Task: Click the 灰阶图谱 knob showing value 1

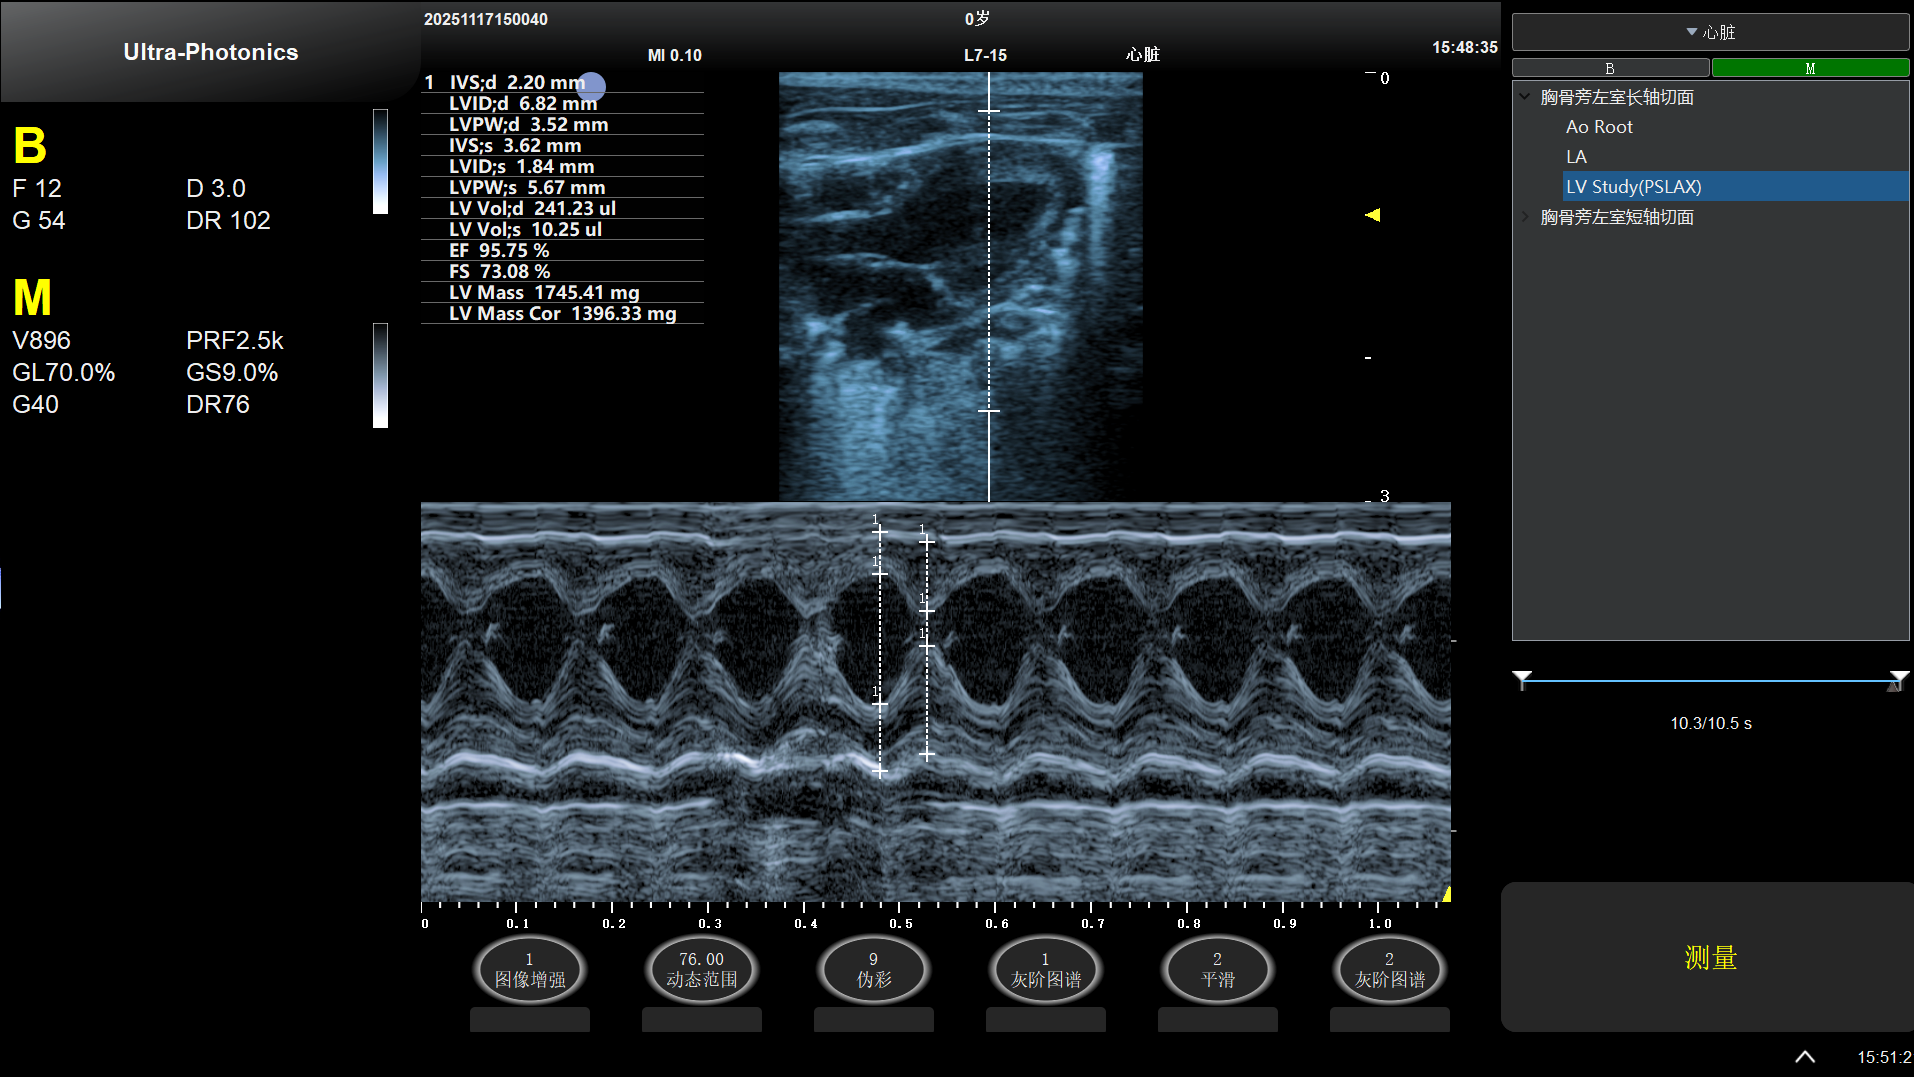Action: tap(1045, 970)
